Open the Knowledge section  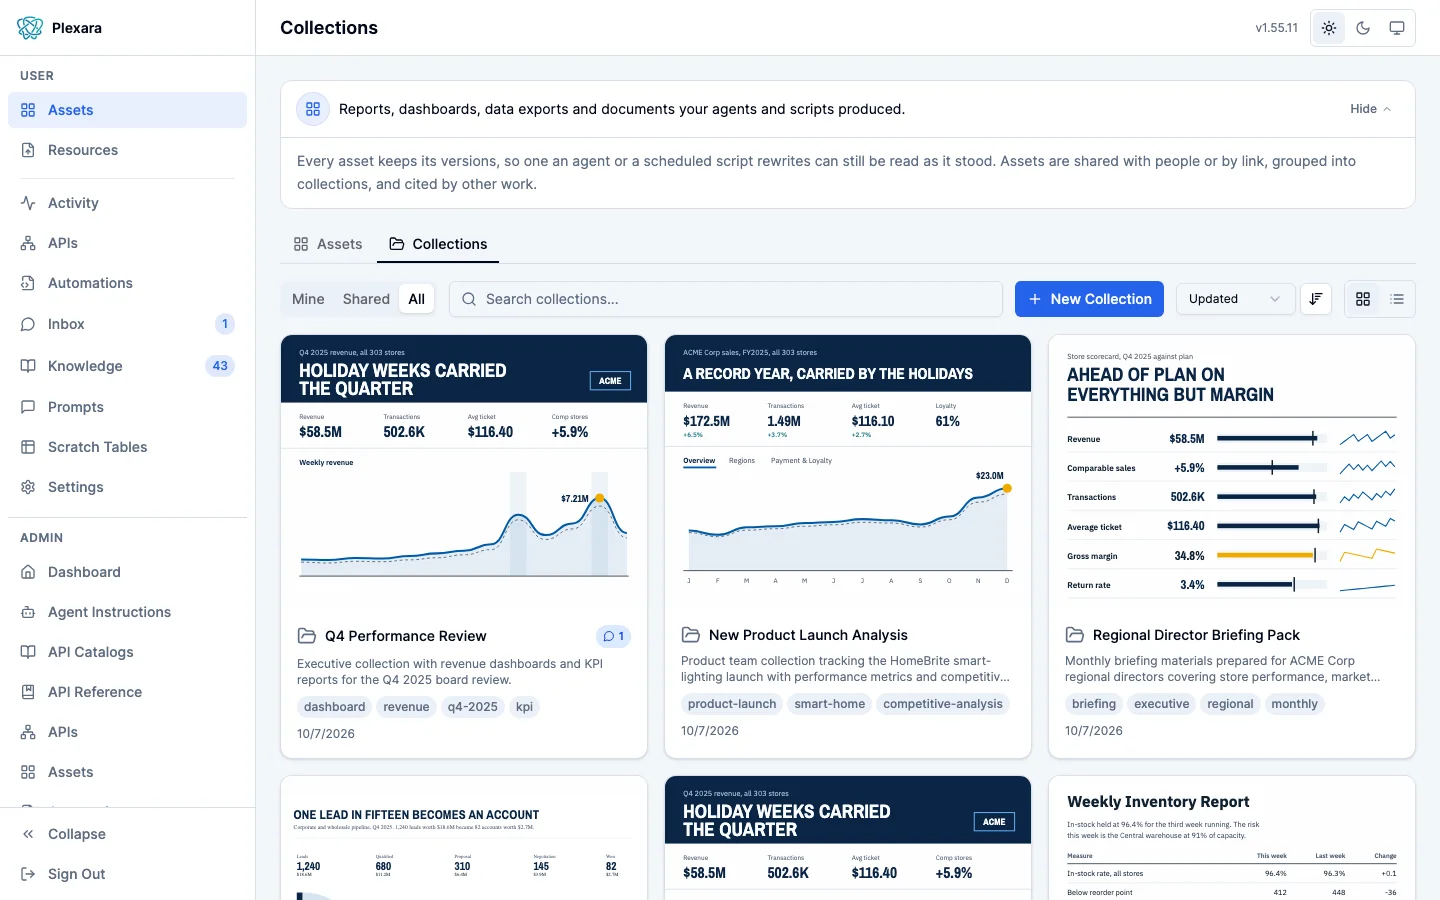(127, 366)
